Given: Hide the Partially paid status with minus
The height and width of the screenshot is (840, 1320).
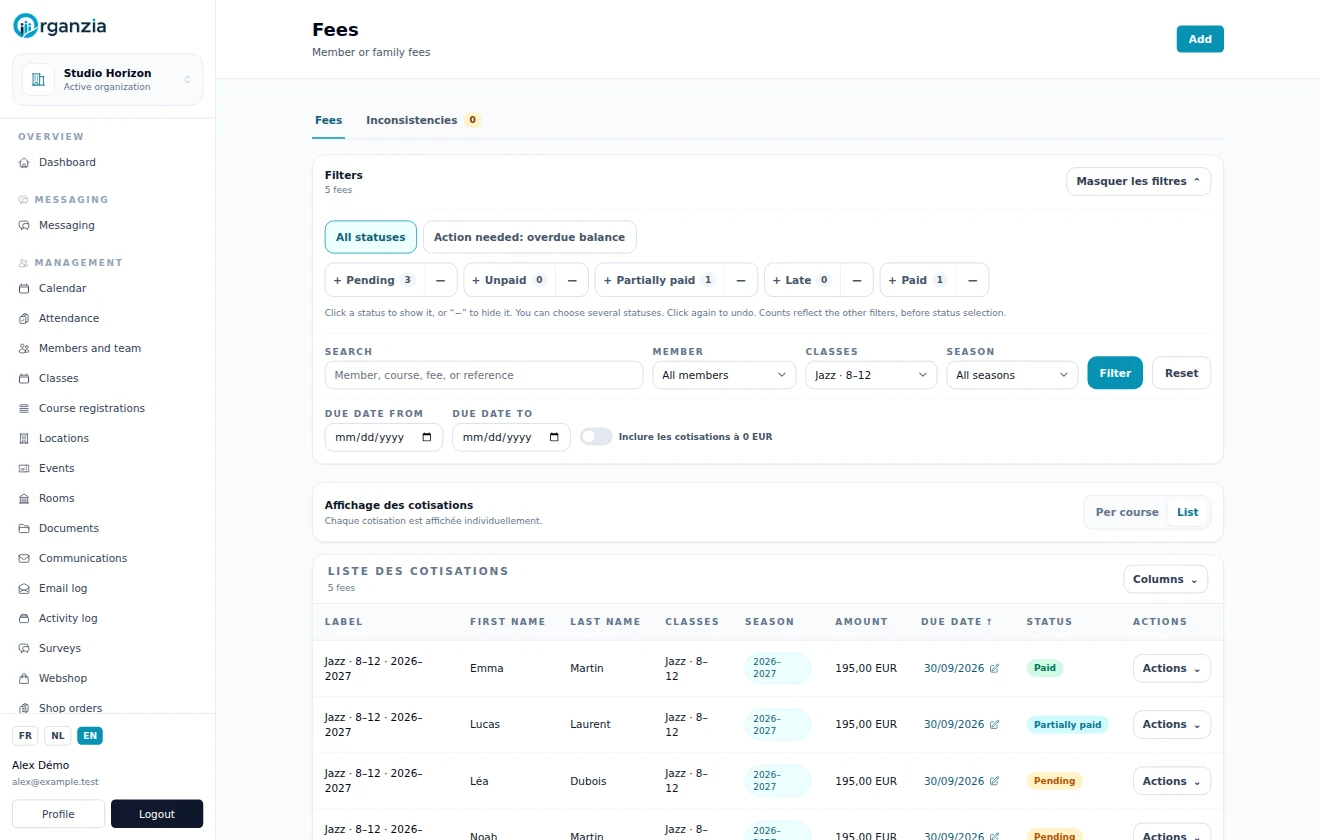Looking at the screenshot, I should point(741,280).
